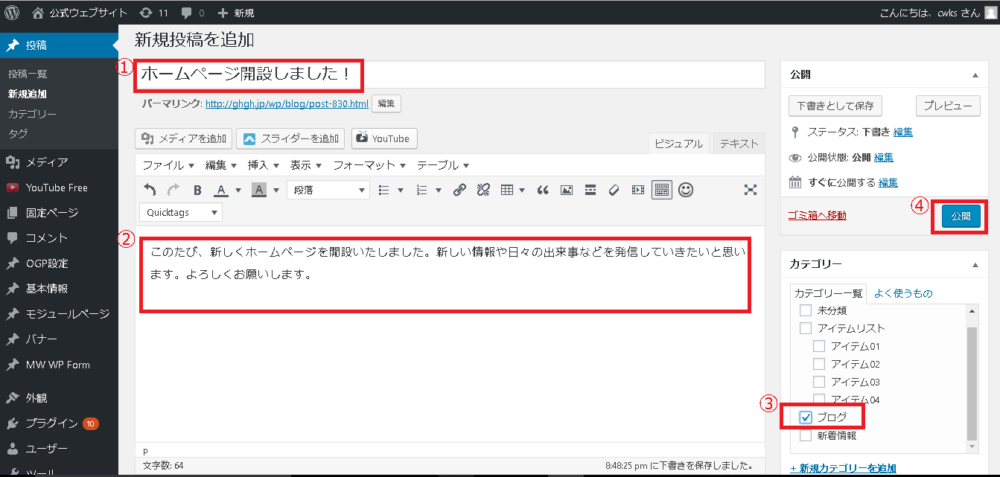
Task: Switch to the テキスト editor tab
Action: click(x=739, y=143)
